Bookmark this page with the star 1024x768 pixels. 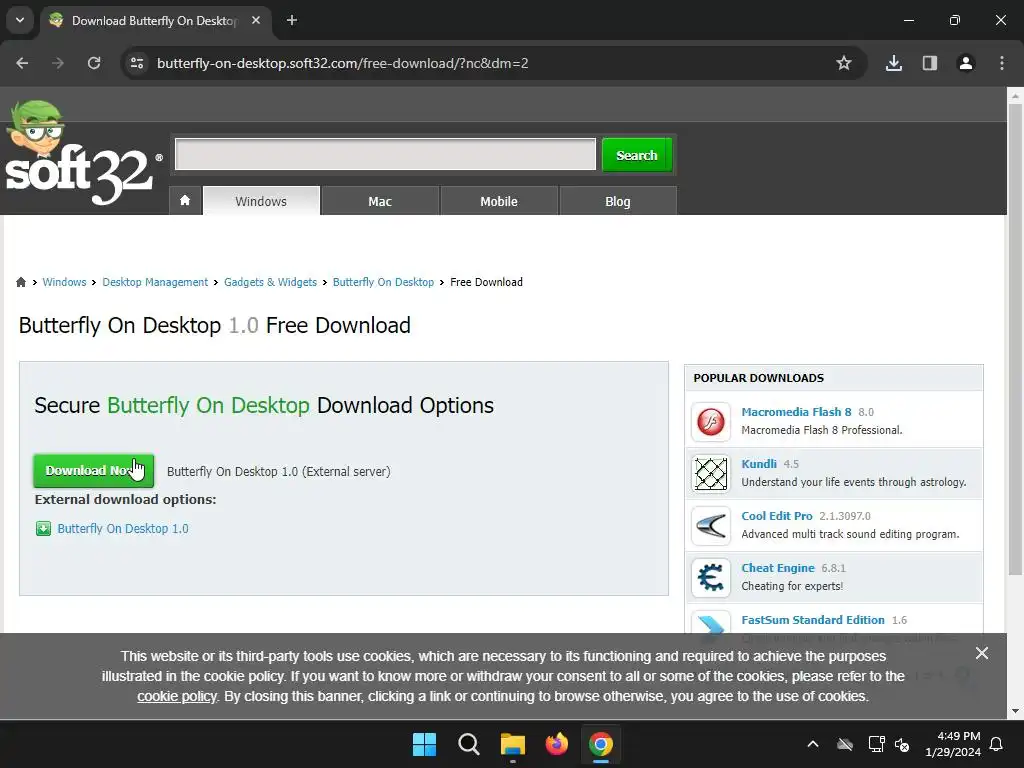coord(844,63)
